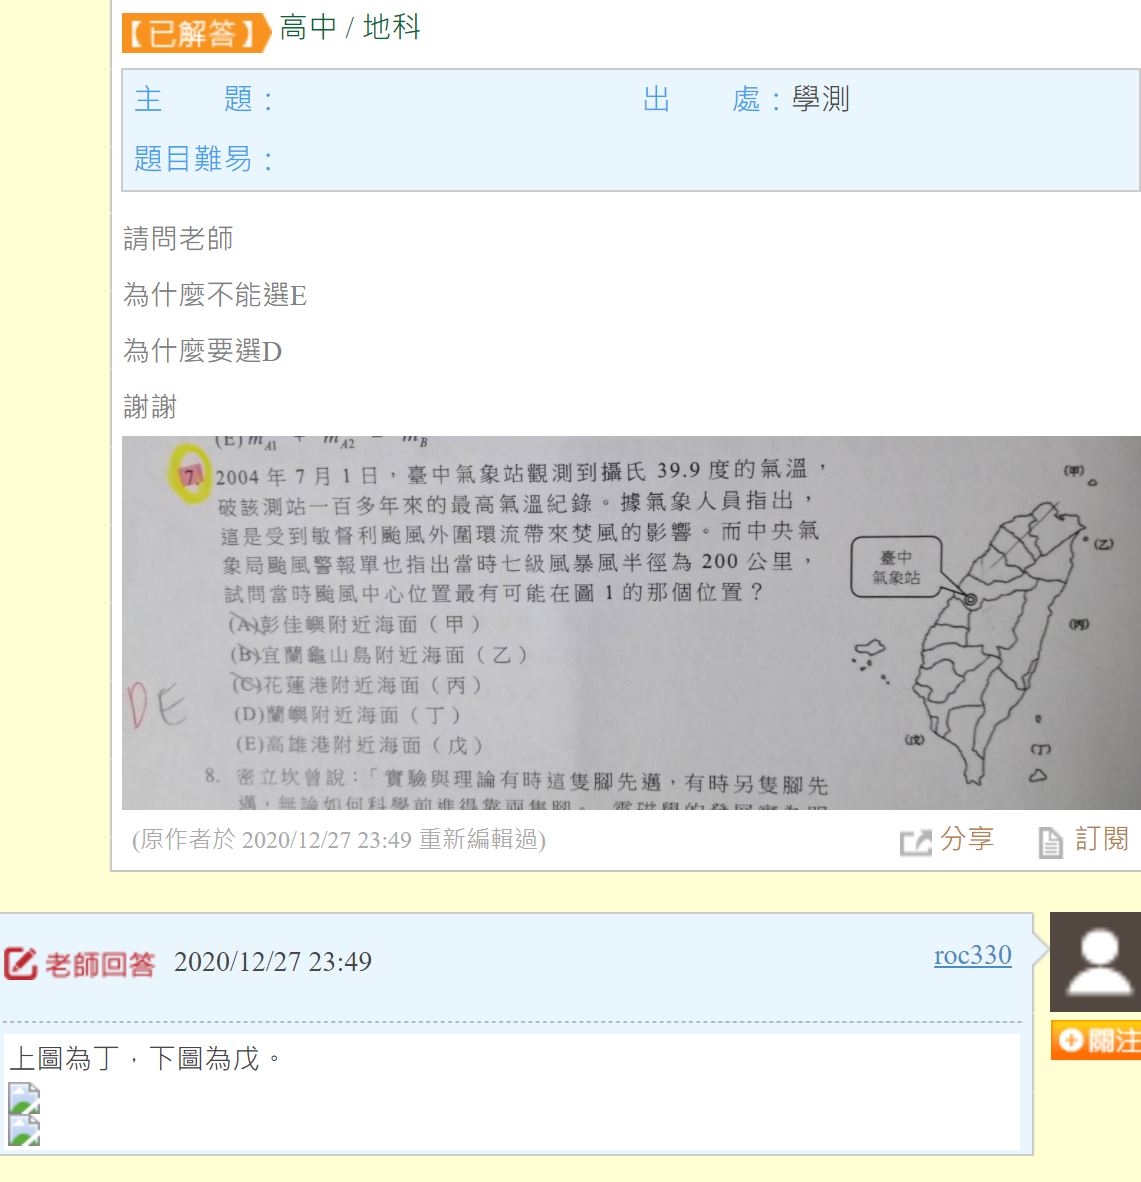The height and width of the screenshot is (1182, 1141).
Task: Click the share arrow icon
Action: (x=915, y=842)
